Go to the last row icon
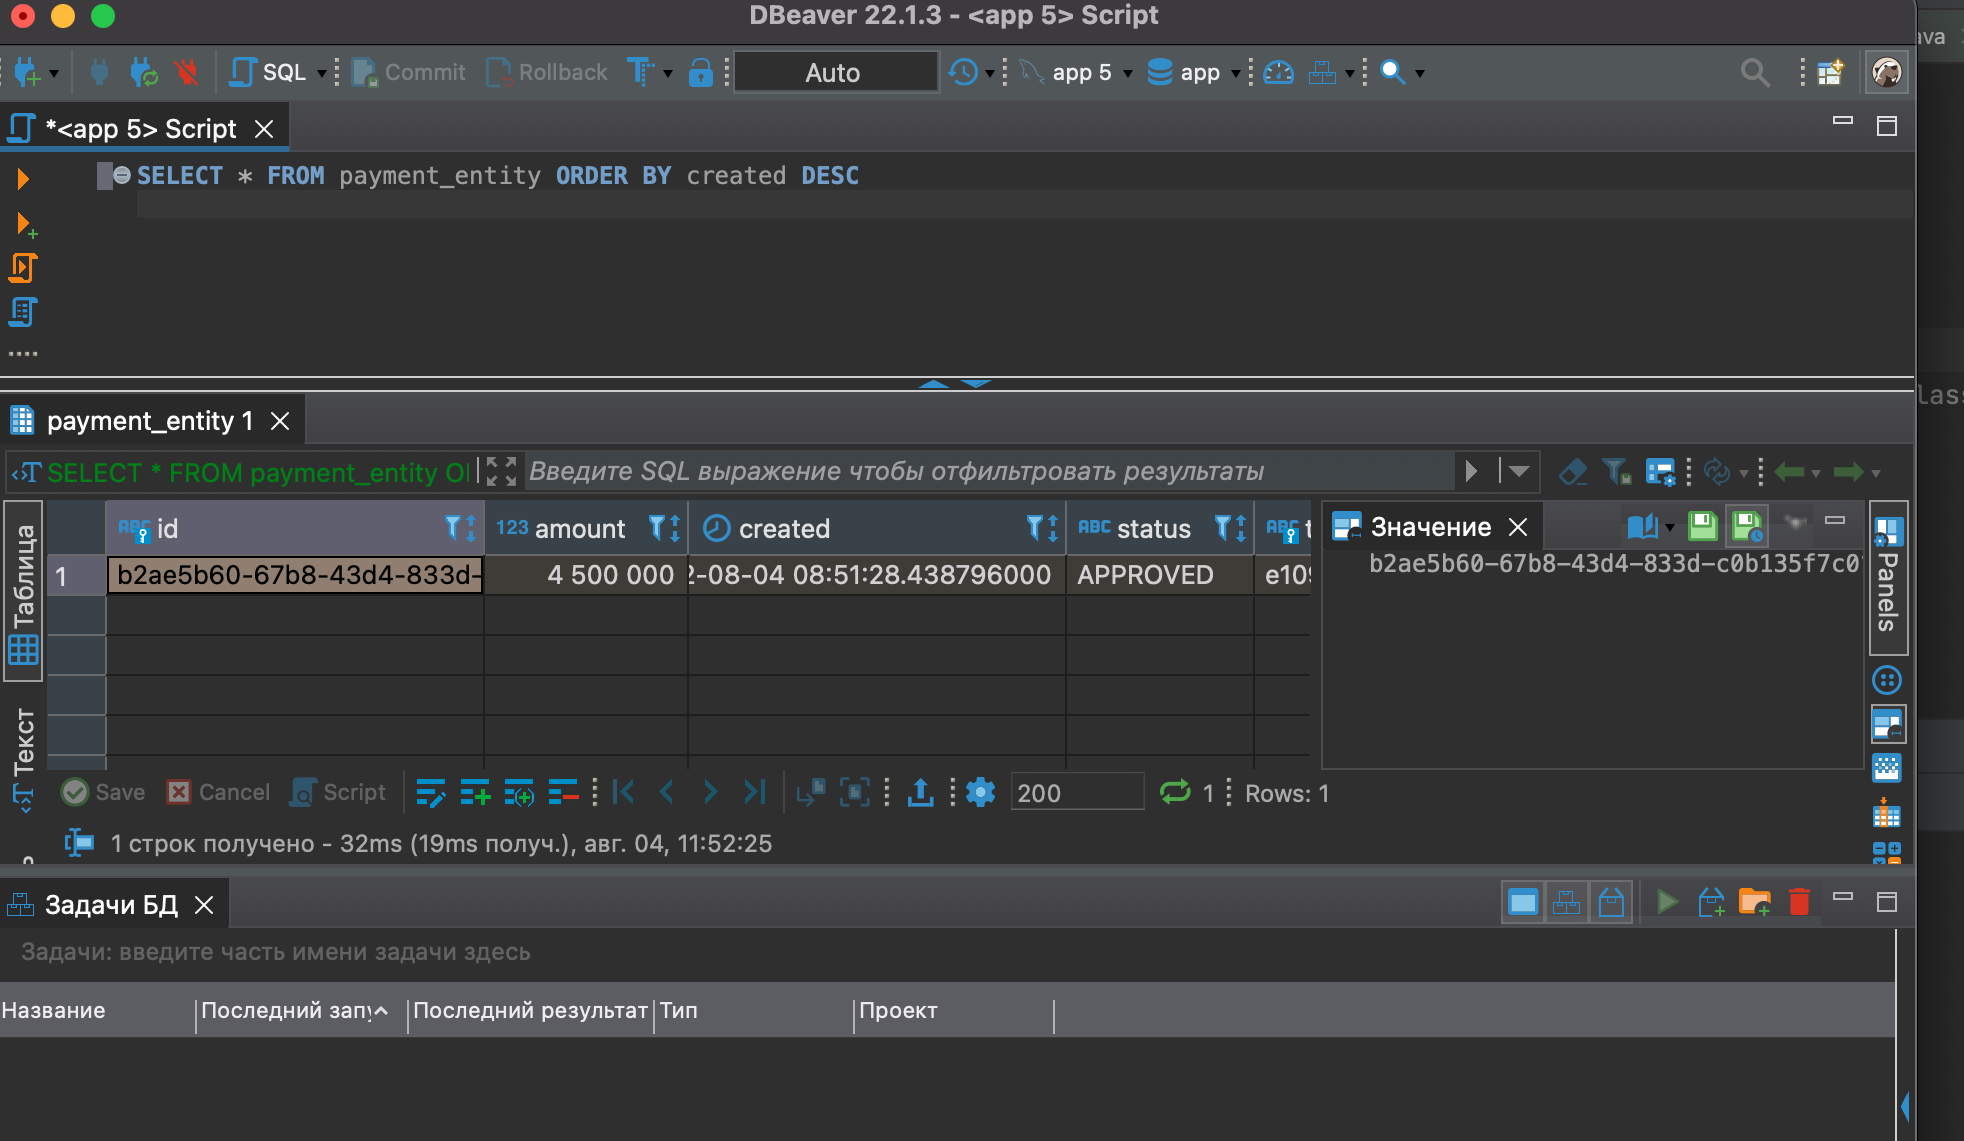Screen dimensions: 1964x1141 point(755,793)
